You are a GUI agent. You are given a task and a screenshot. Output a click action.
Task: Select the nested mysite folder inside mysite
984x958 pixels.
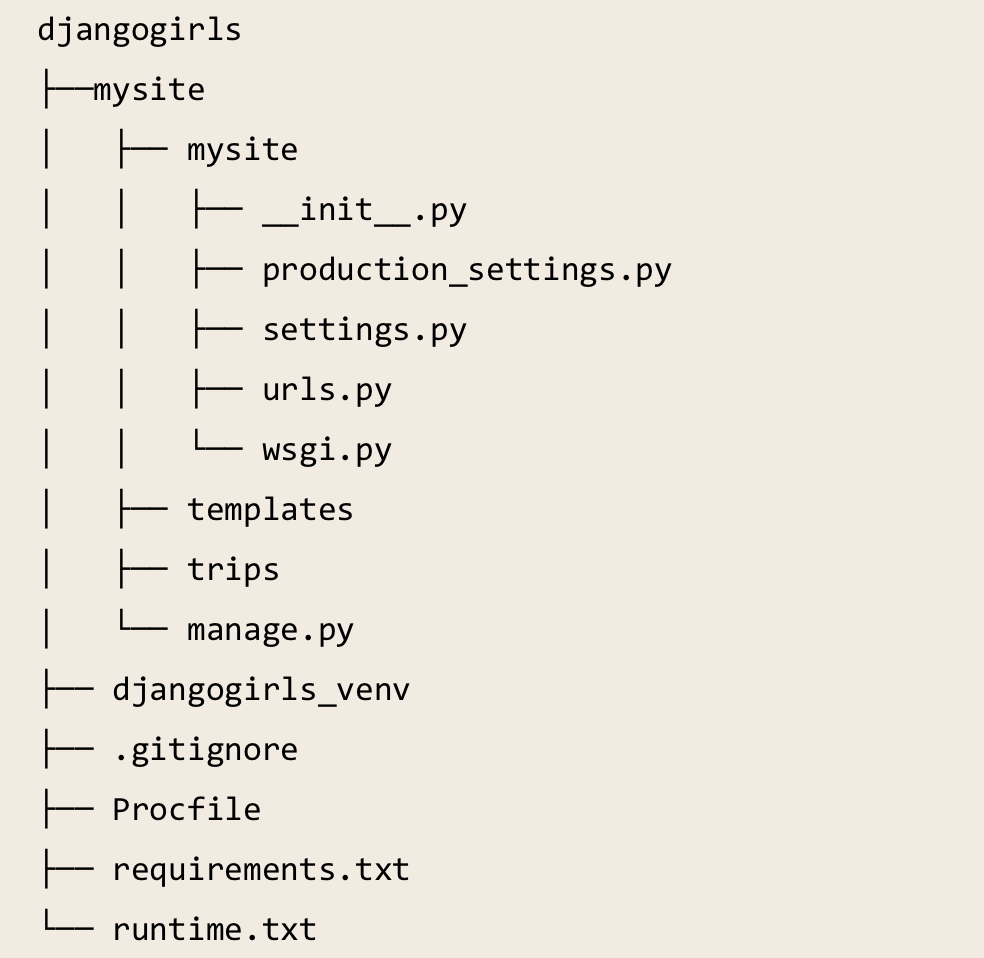[x=242, y=150]
